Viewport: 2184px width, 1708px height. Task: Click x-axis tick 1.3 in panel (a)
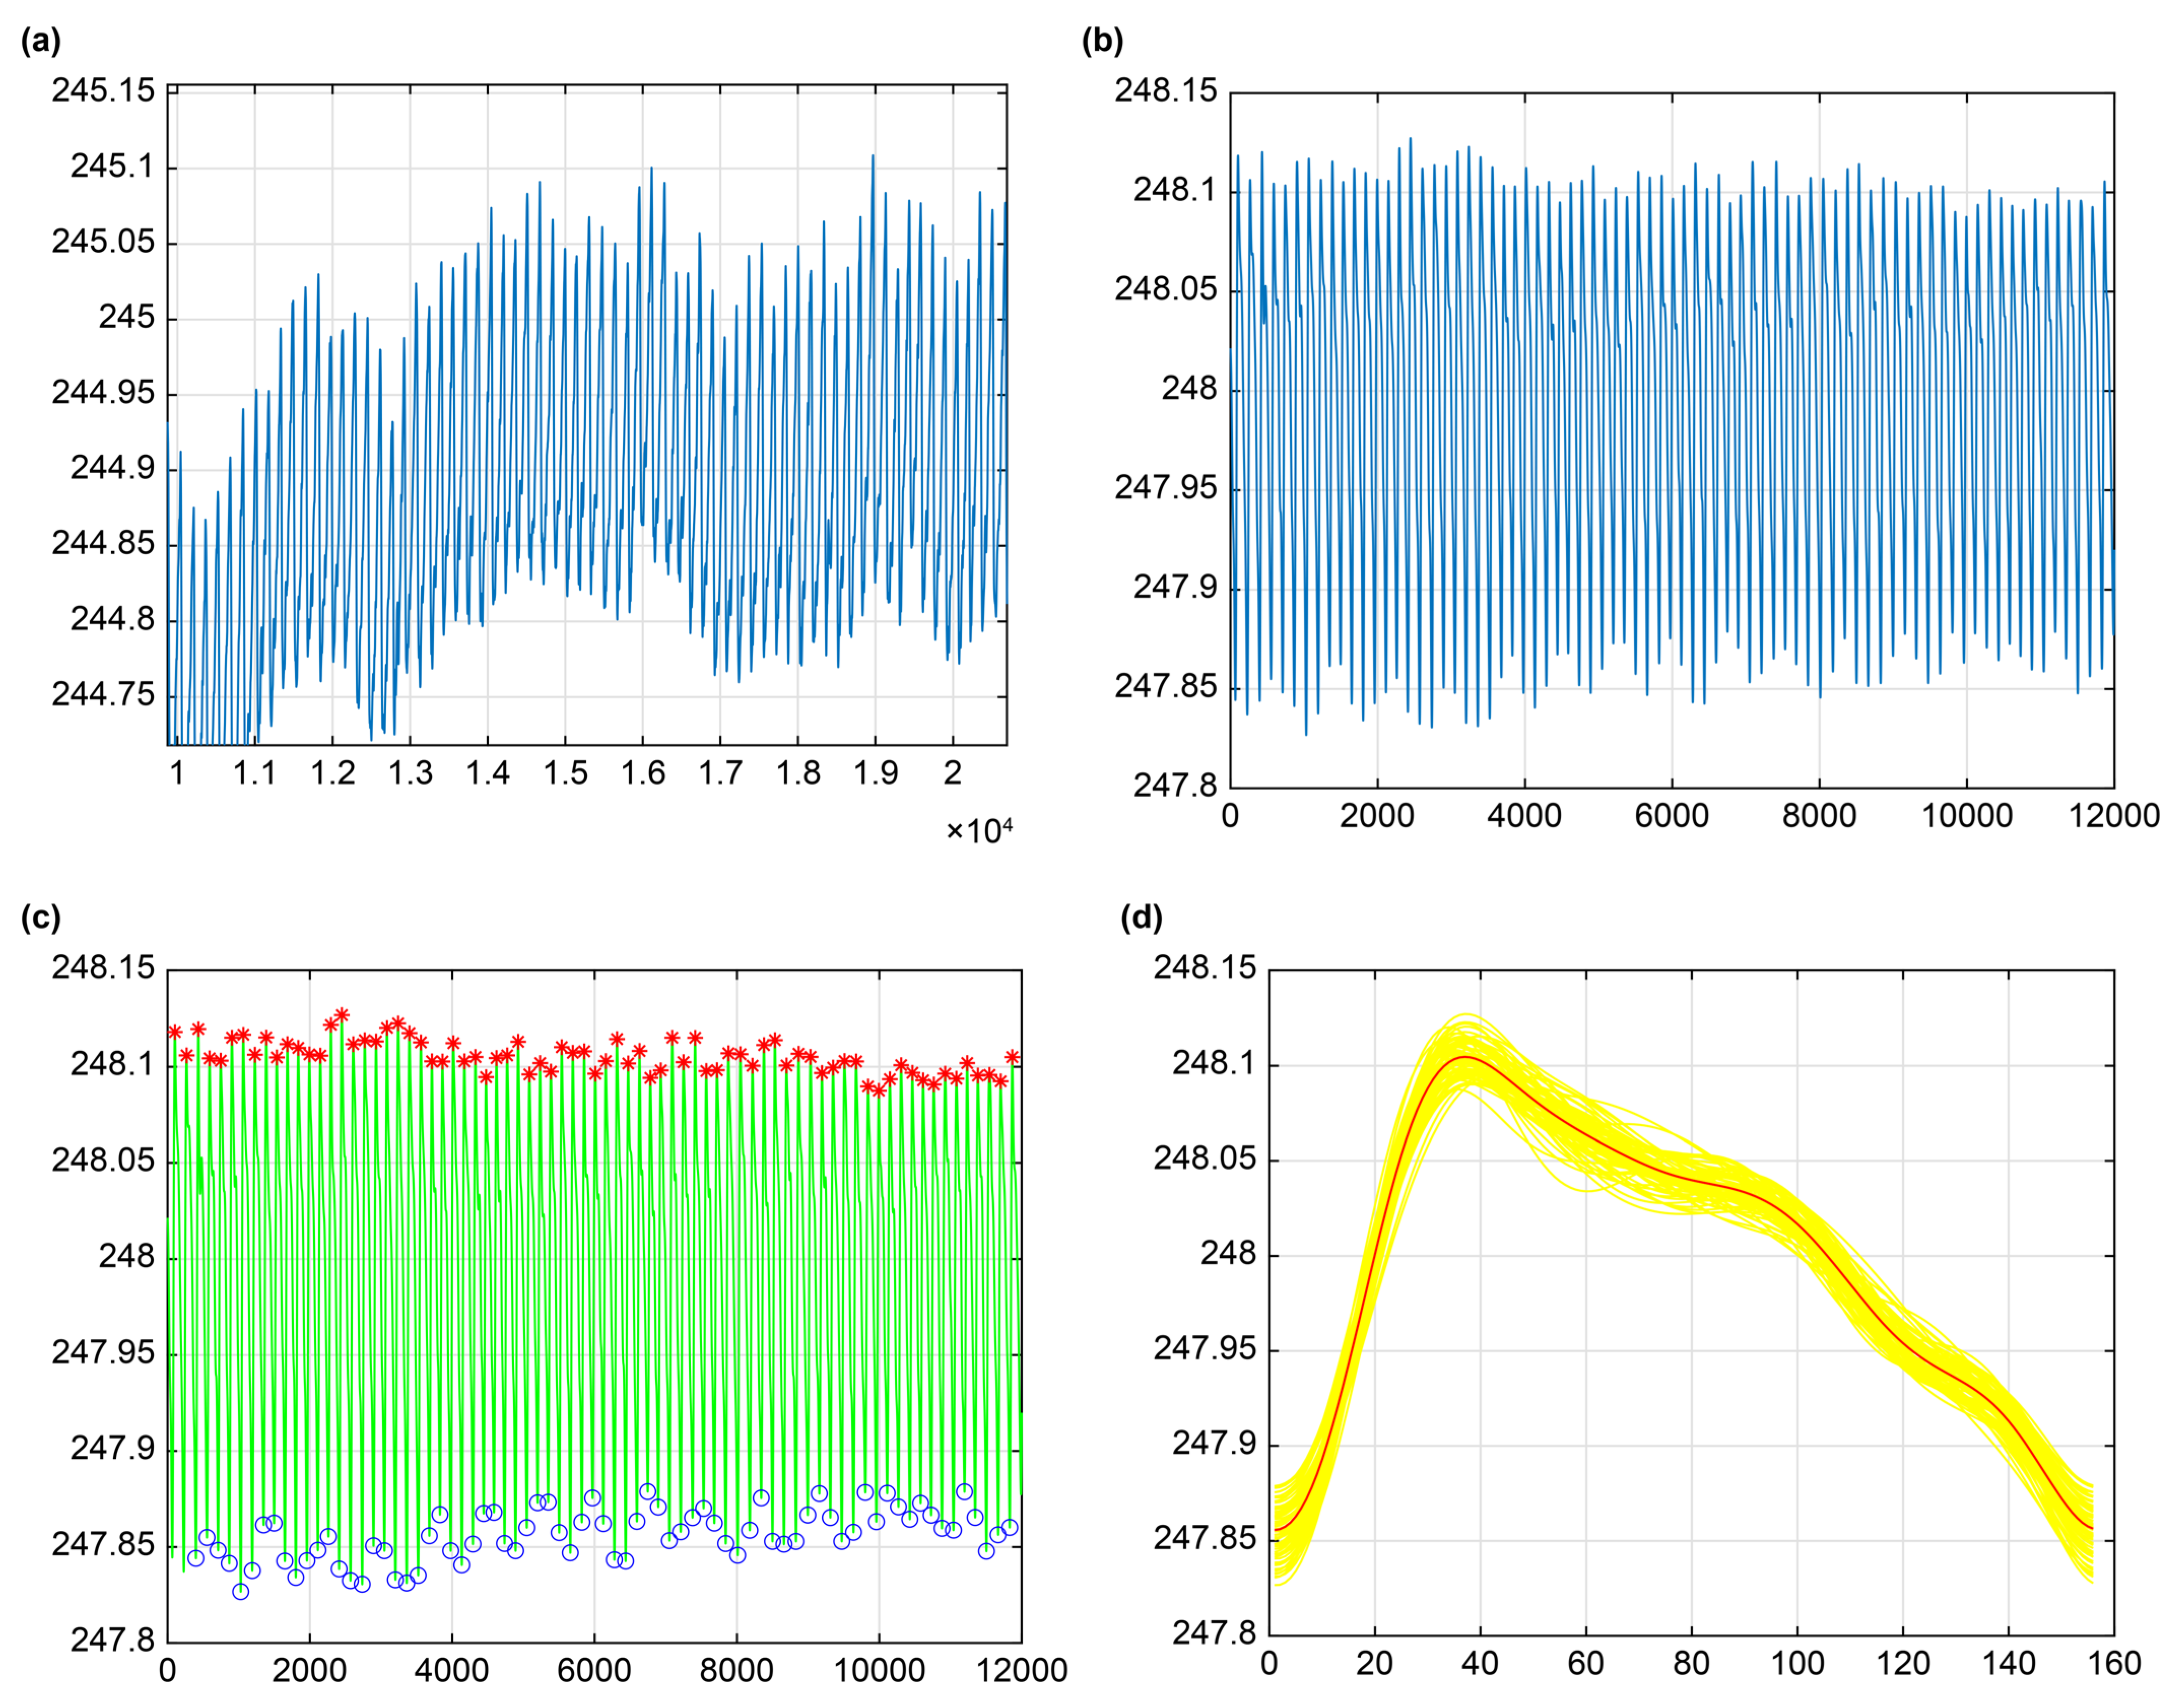(x=410, y=773)
